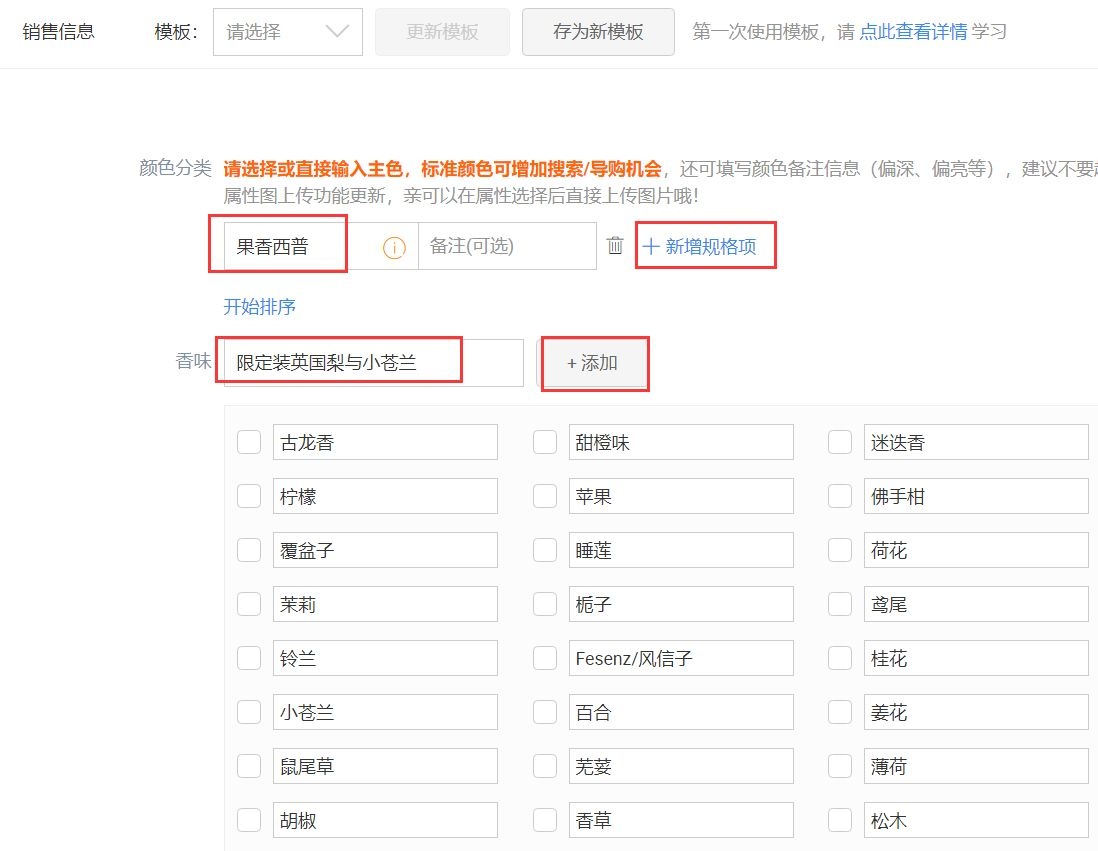Click the 覆盆子 text field
The width and height of the screenshot is (1098, 851).
click(x=385, y=550)
